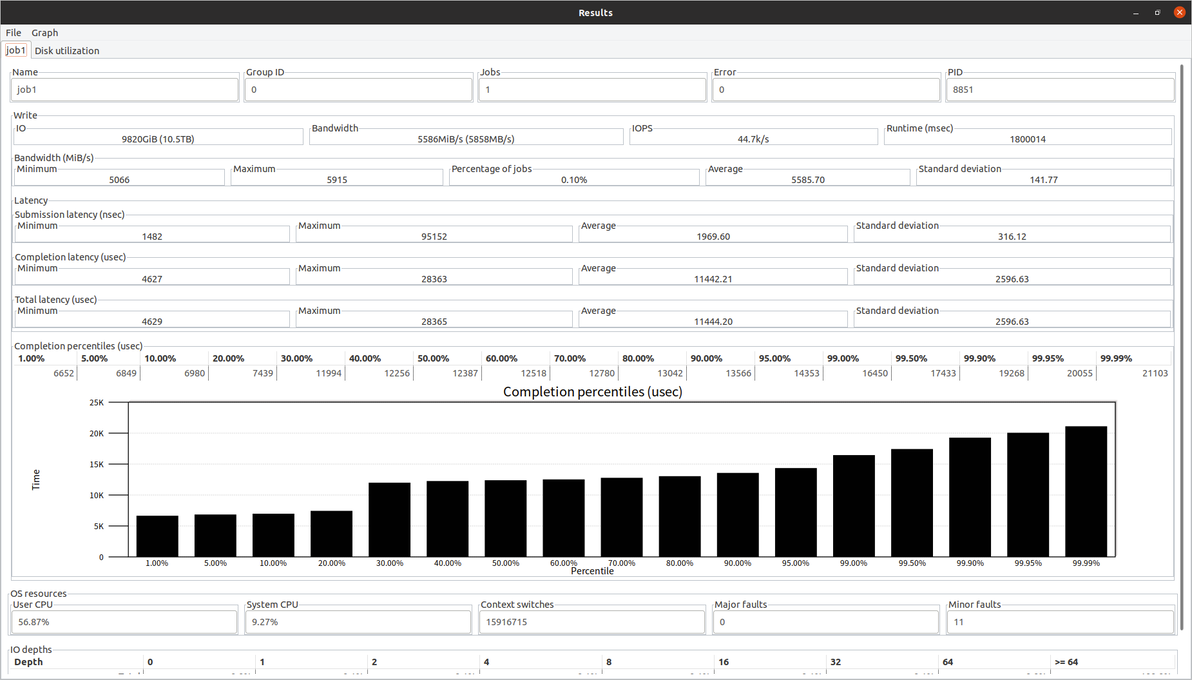Open the Graph menu

[45, 33]
